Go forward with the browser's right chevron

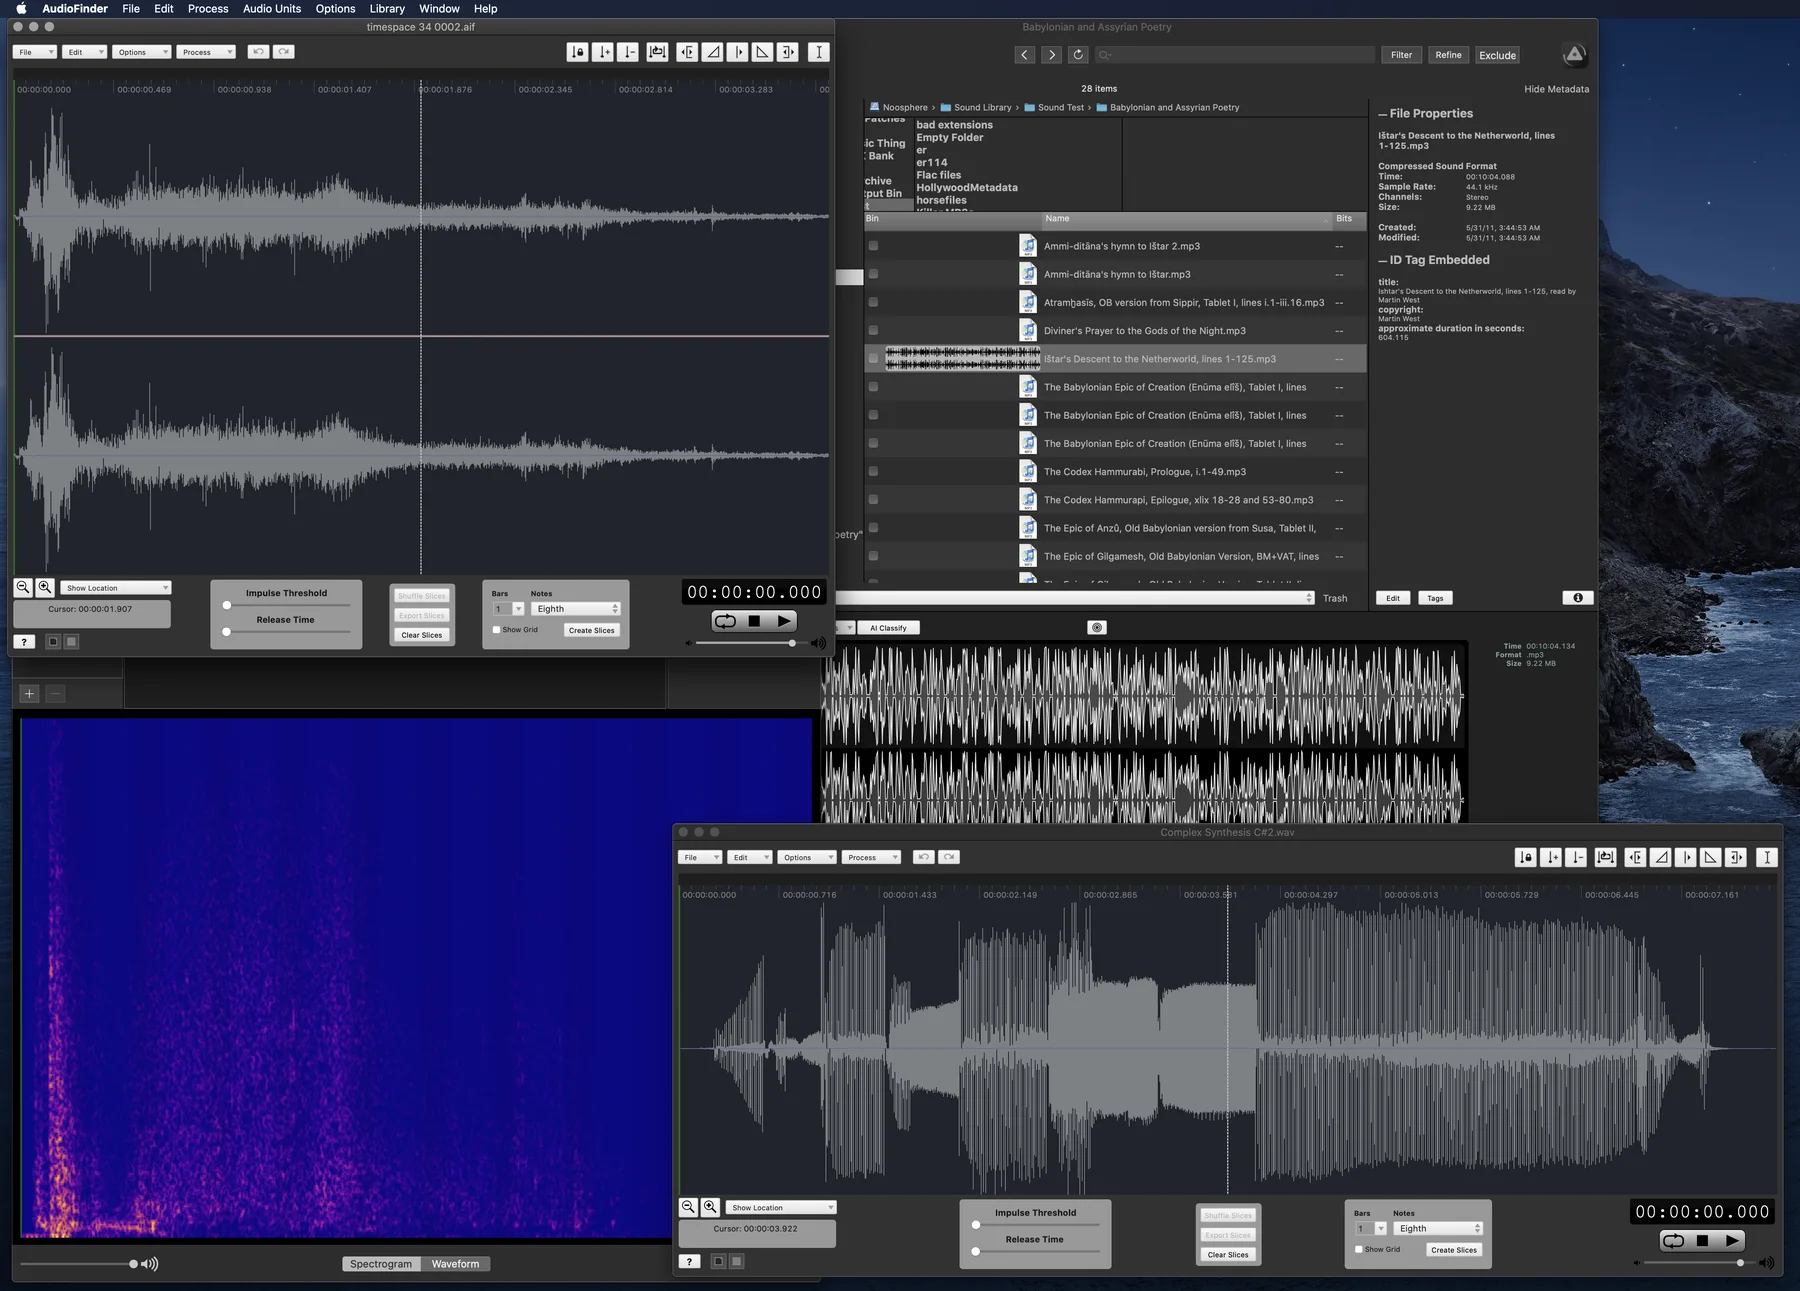tap(1051, 55)
